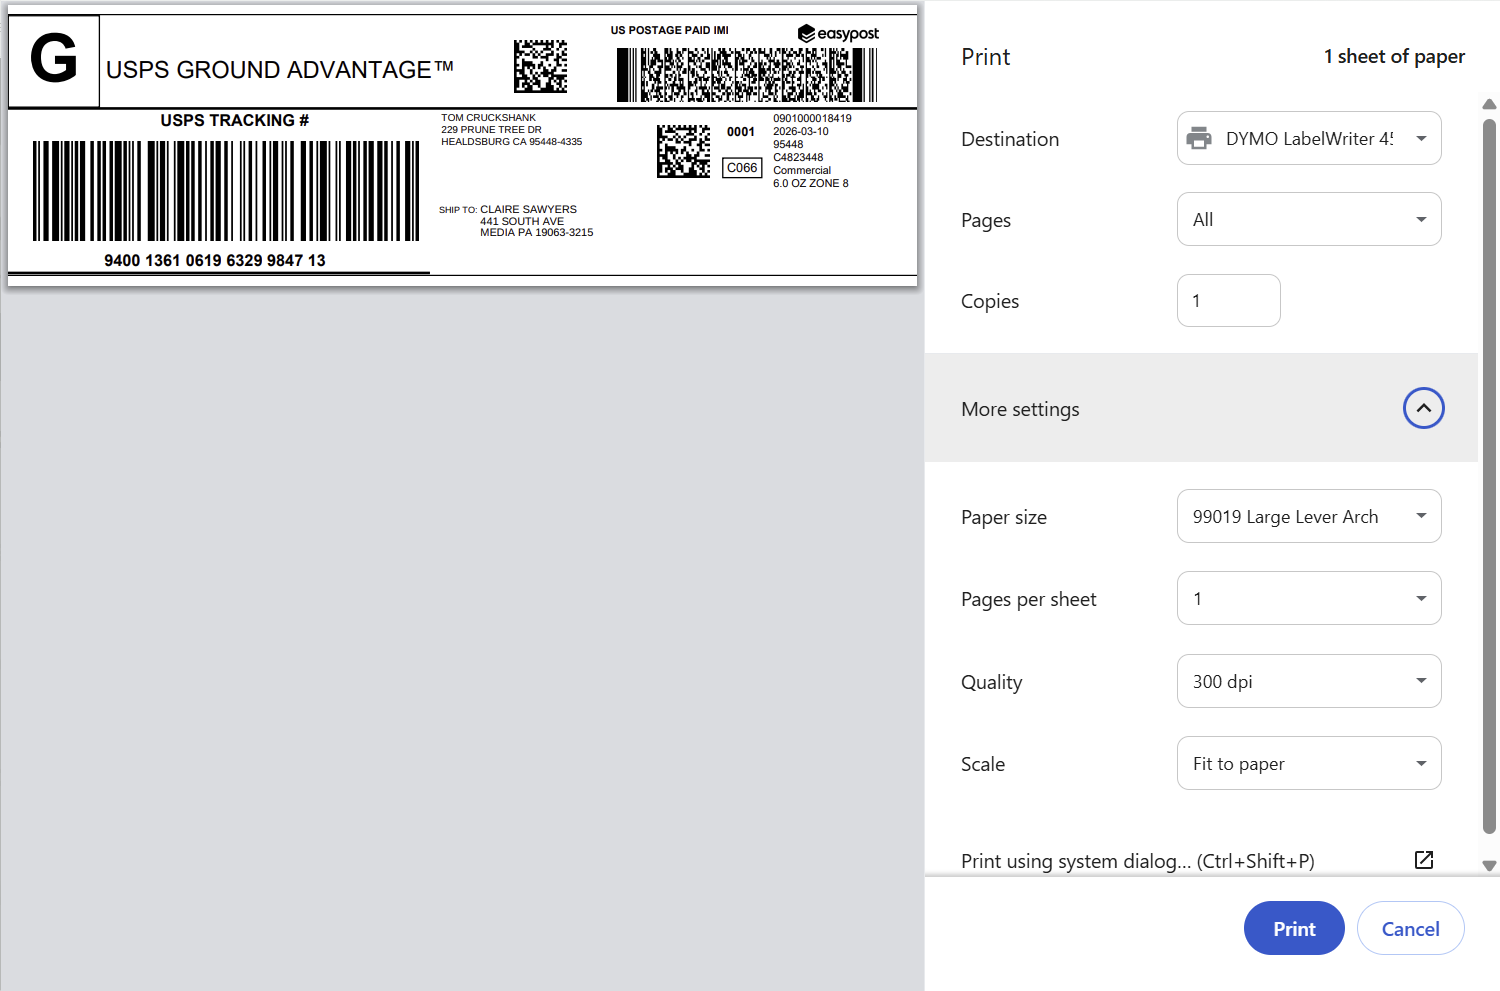Click the EasyPost logo on the label

coord(838,34)
